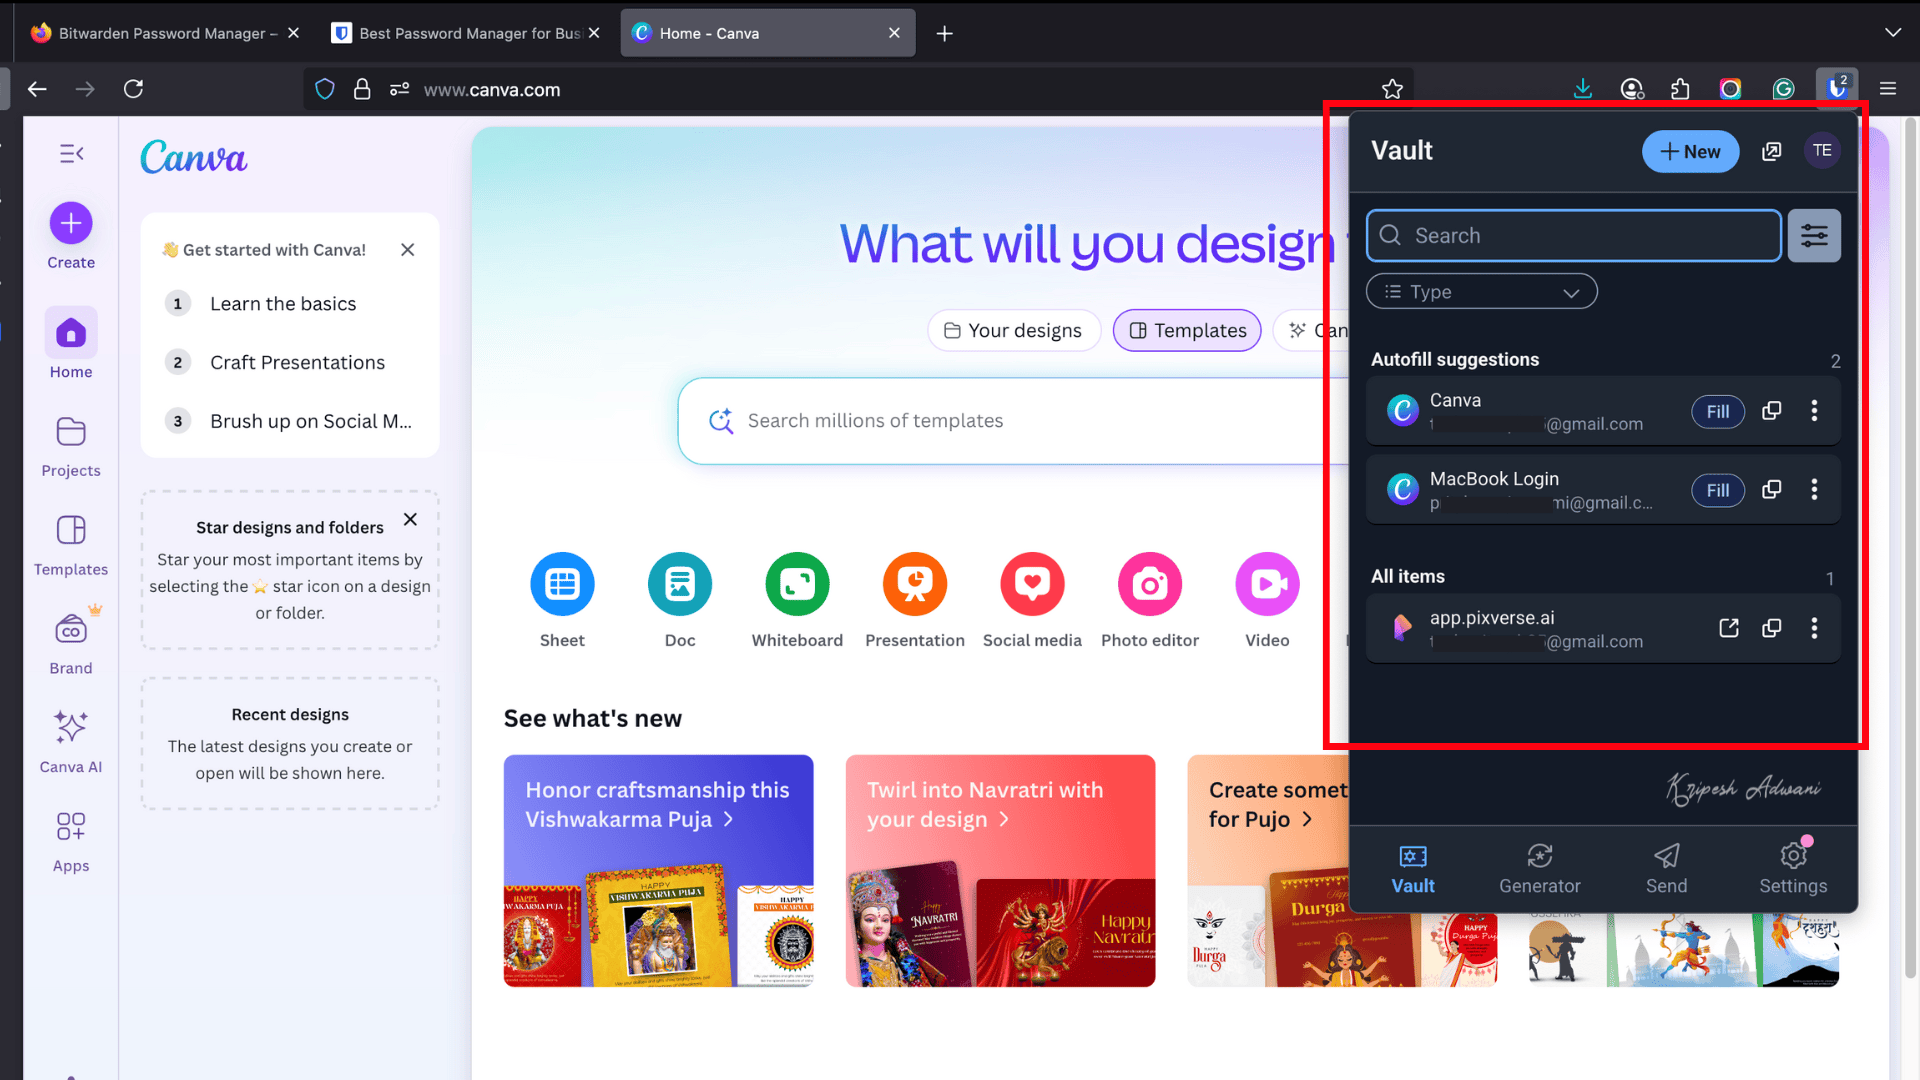Toggle Bitwarden filter options button
The height and width of the screenshot is (1080, 1920).
tap(1814, 236)
